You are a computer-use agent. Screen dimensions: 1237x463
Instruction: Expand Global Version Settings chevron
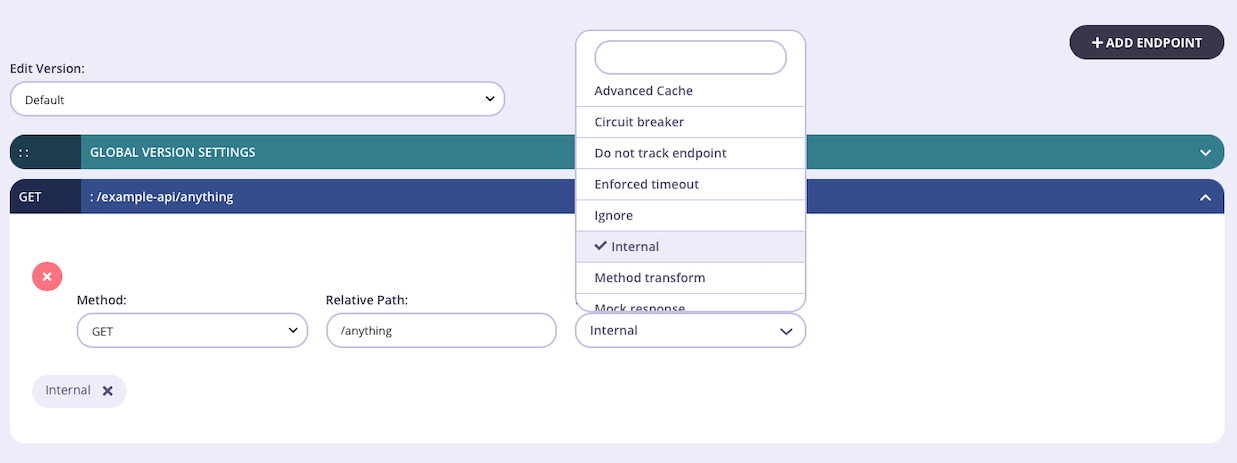coord(1205,152)
